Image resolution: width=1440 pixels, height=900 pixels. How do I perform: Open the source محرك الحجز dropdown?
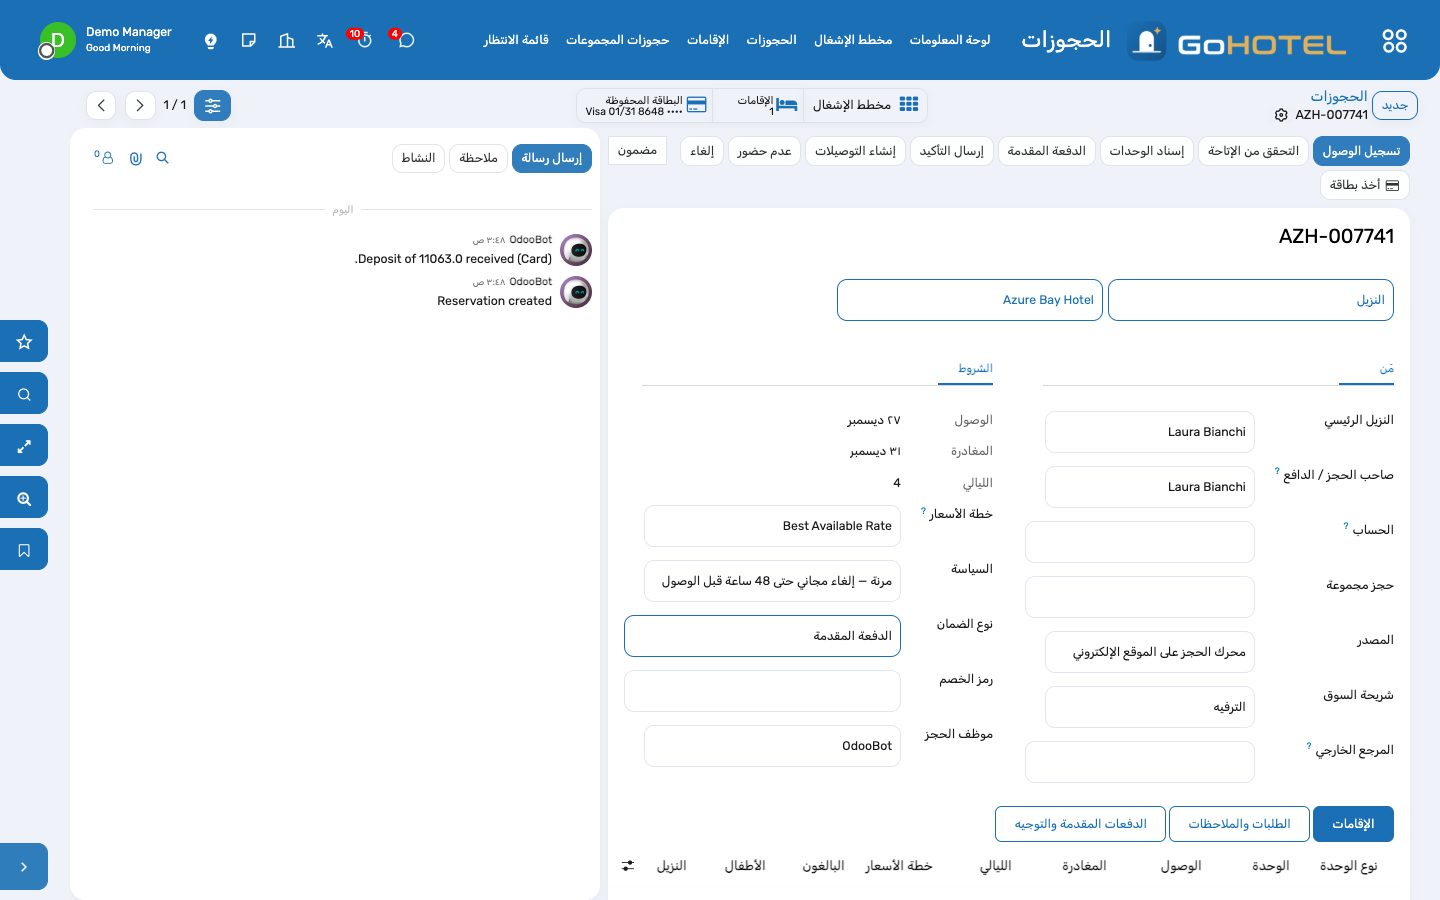(x=1150, y=652)
